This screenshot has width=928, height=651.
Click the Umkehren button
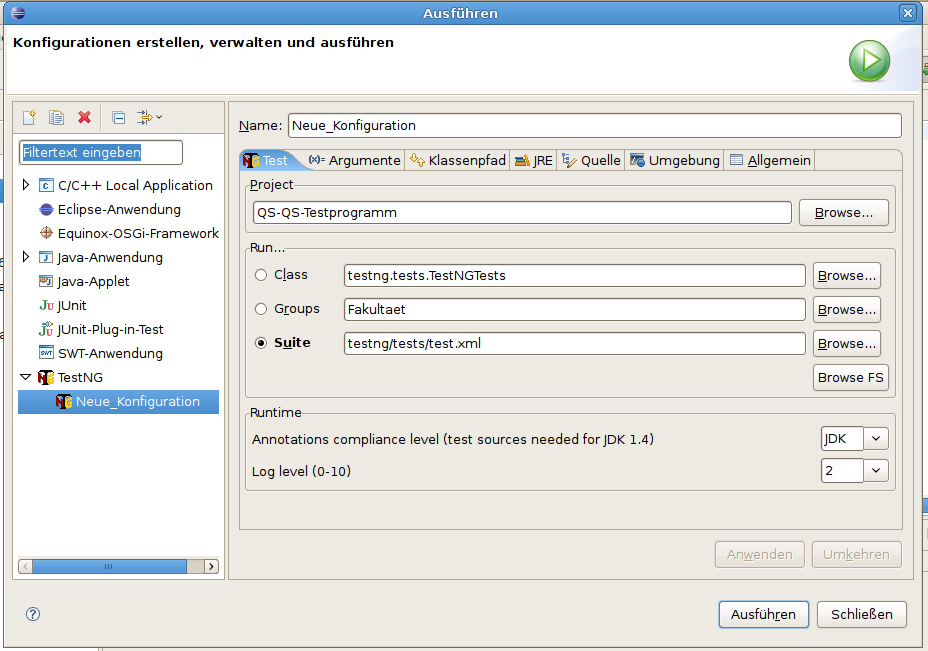[x=856, y=555]
